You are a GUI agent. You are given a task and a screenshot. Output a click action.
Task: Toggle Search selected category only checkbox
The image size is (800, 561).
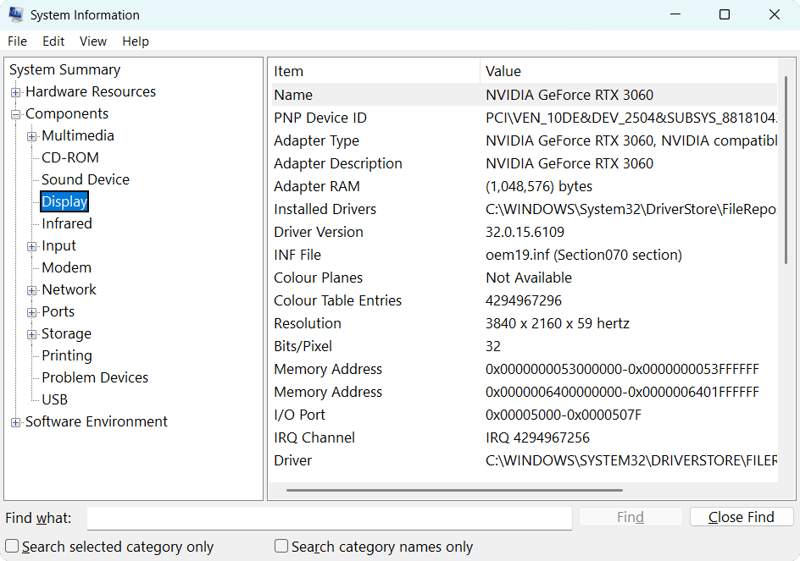(x=12, y=546)
